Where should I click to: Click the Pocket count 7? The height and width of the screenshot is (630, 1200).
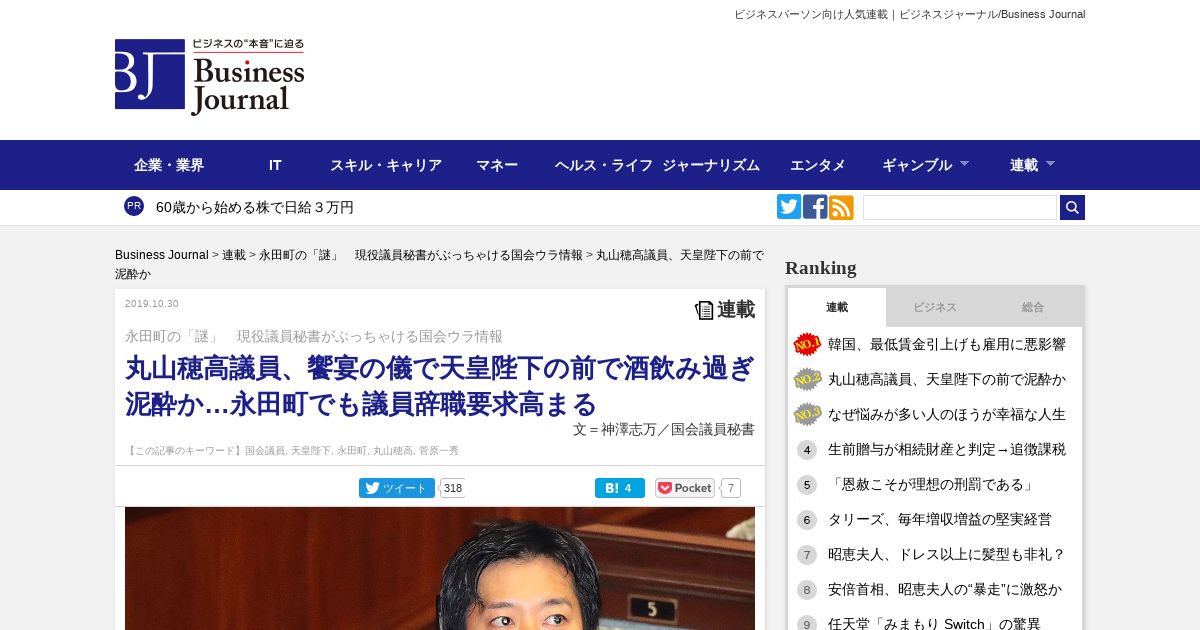click(x=731, y=488)
